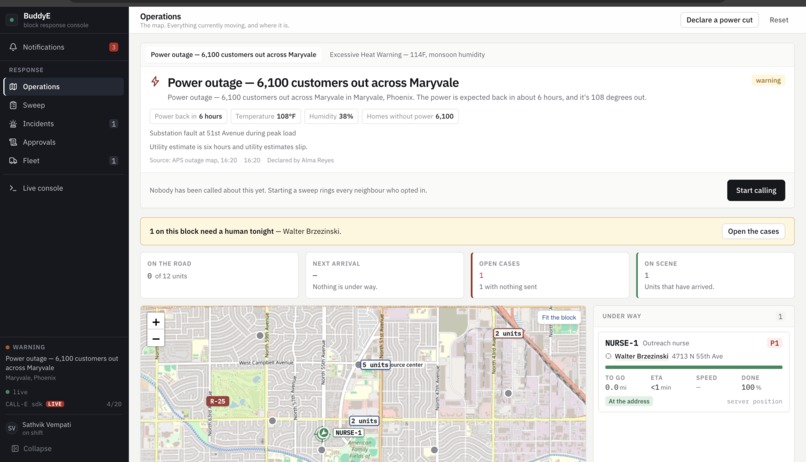The width and height of the screenshot is (806, 462).
Task: Click the yellow warning tag
Action: point(768,80)
